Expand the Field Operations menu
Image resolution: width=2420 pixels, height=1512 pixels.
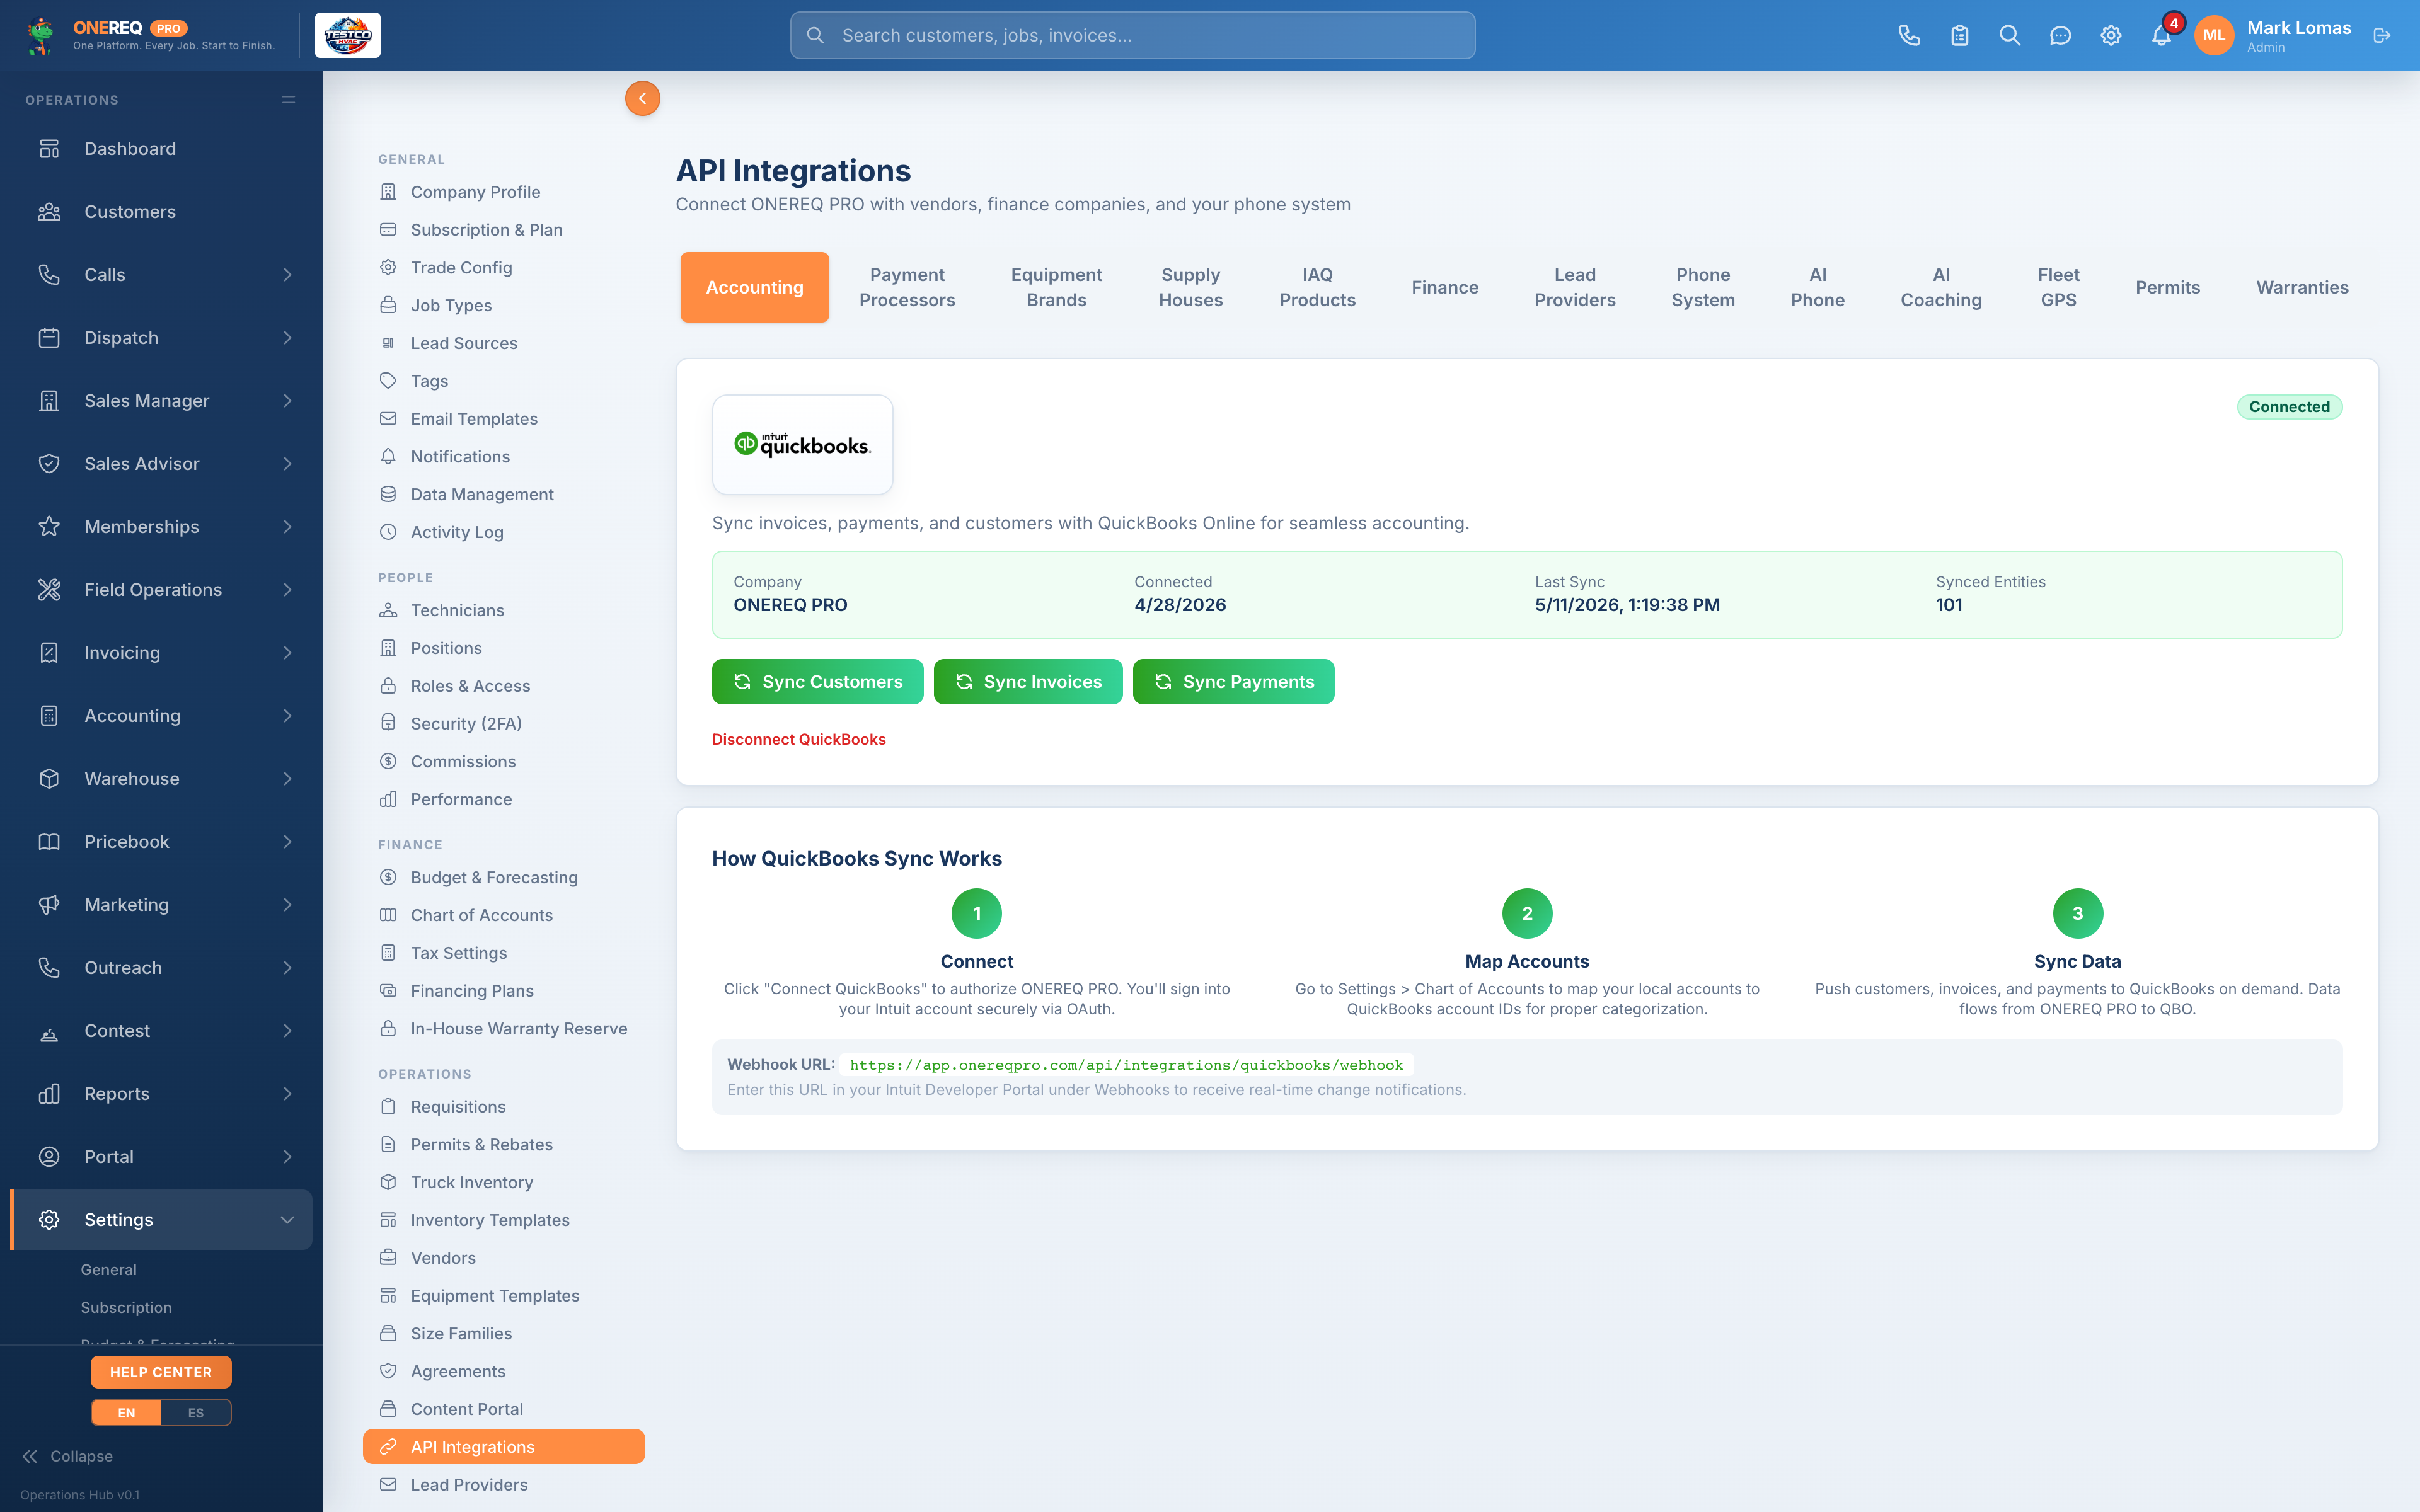click(x=161, y=590)
